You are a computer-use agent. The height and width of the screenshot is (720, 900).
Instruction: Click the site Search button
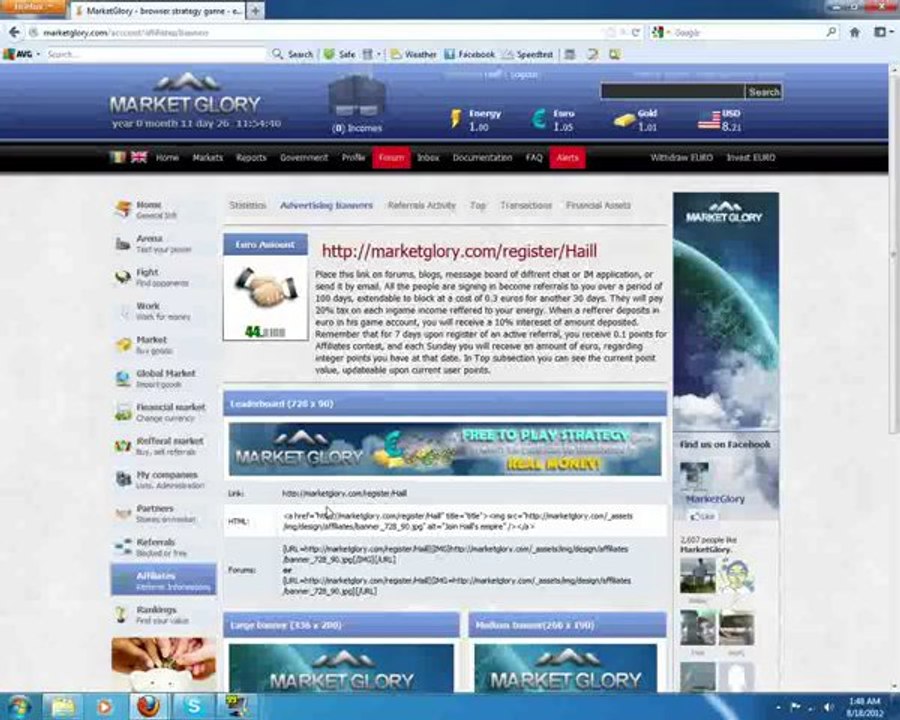point(763,91)
